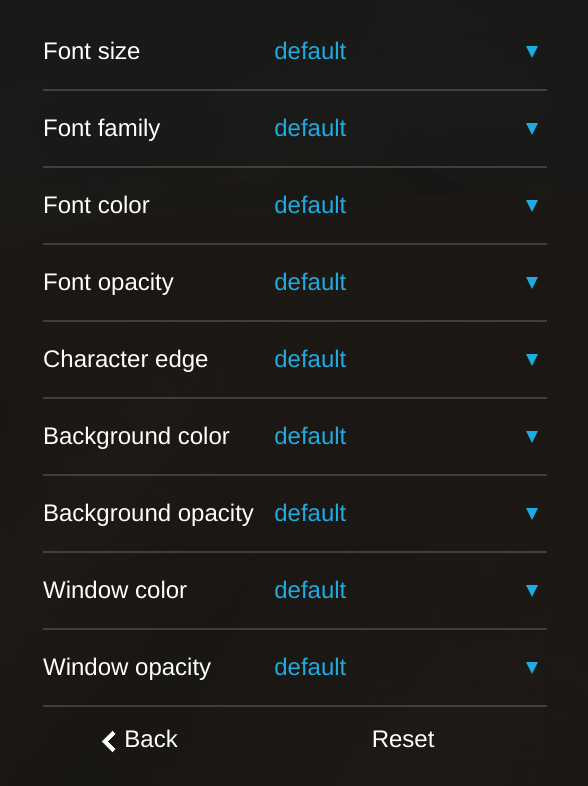Click the Font size dropdown arrow
Image resolution: width=588 pixels, height=786 pixels.
click(x=532, y=51)
